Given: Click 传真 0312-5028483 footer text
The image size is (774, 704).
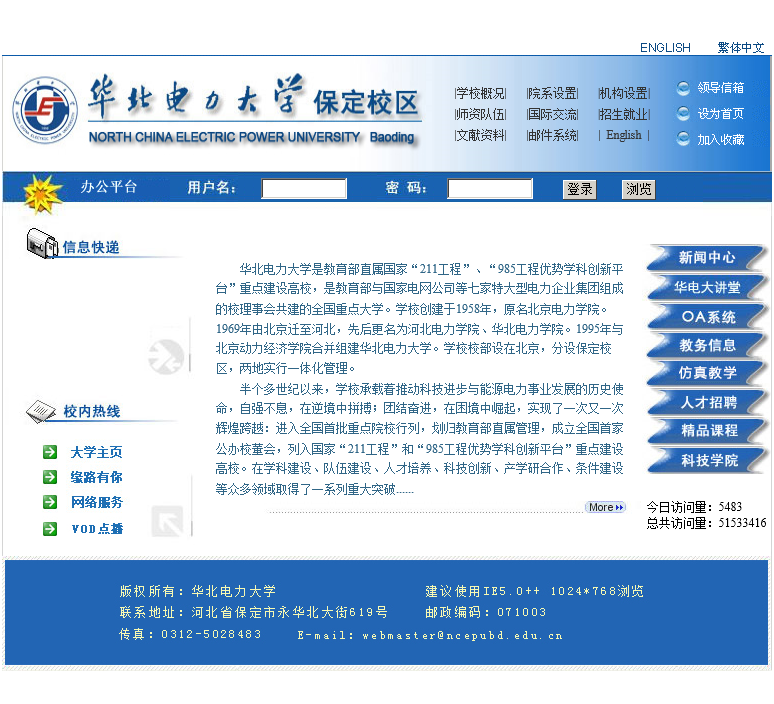Looking at the screenshot, I should [x=190, y=634].
